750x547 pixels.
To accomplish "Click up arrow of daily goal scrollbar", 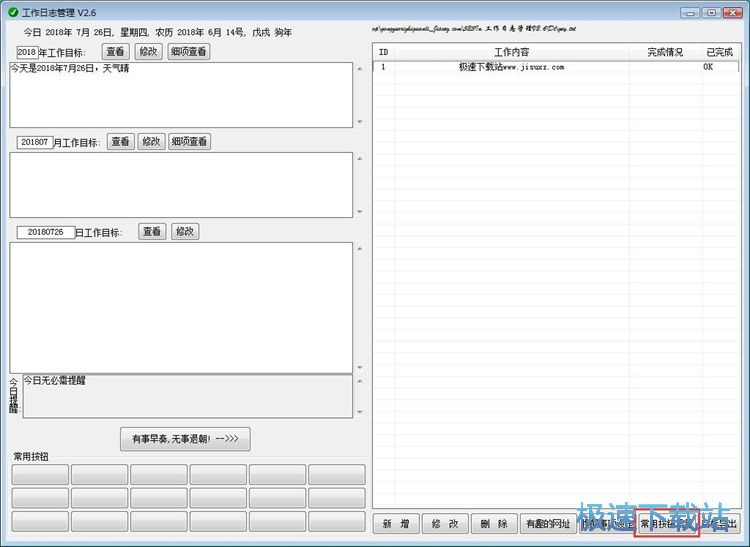I will (x=360, y=249).
